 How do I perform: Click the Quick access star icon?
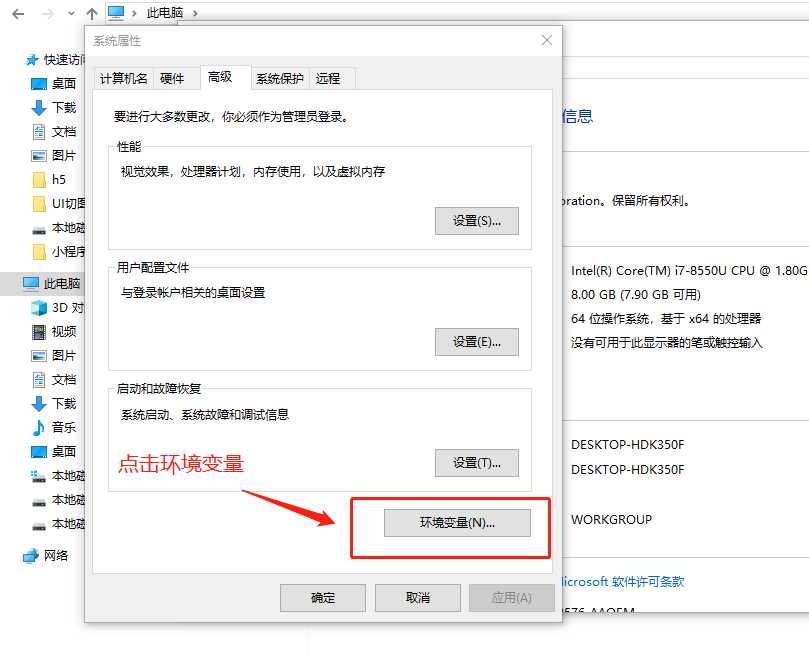(32, 60)
